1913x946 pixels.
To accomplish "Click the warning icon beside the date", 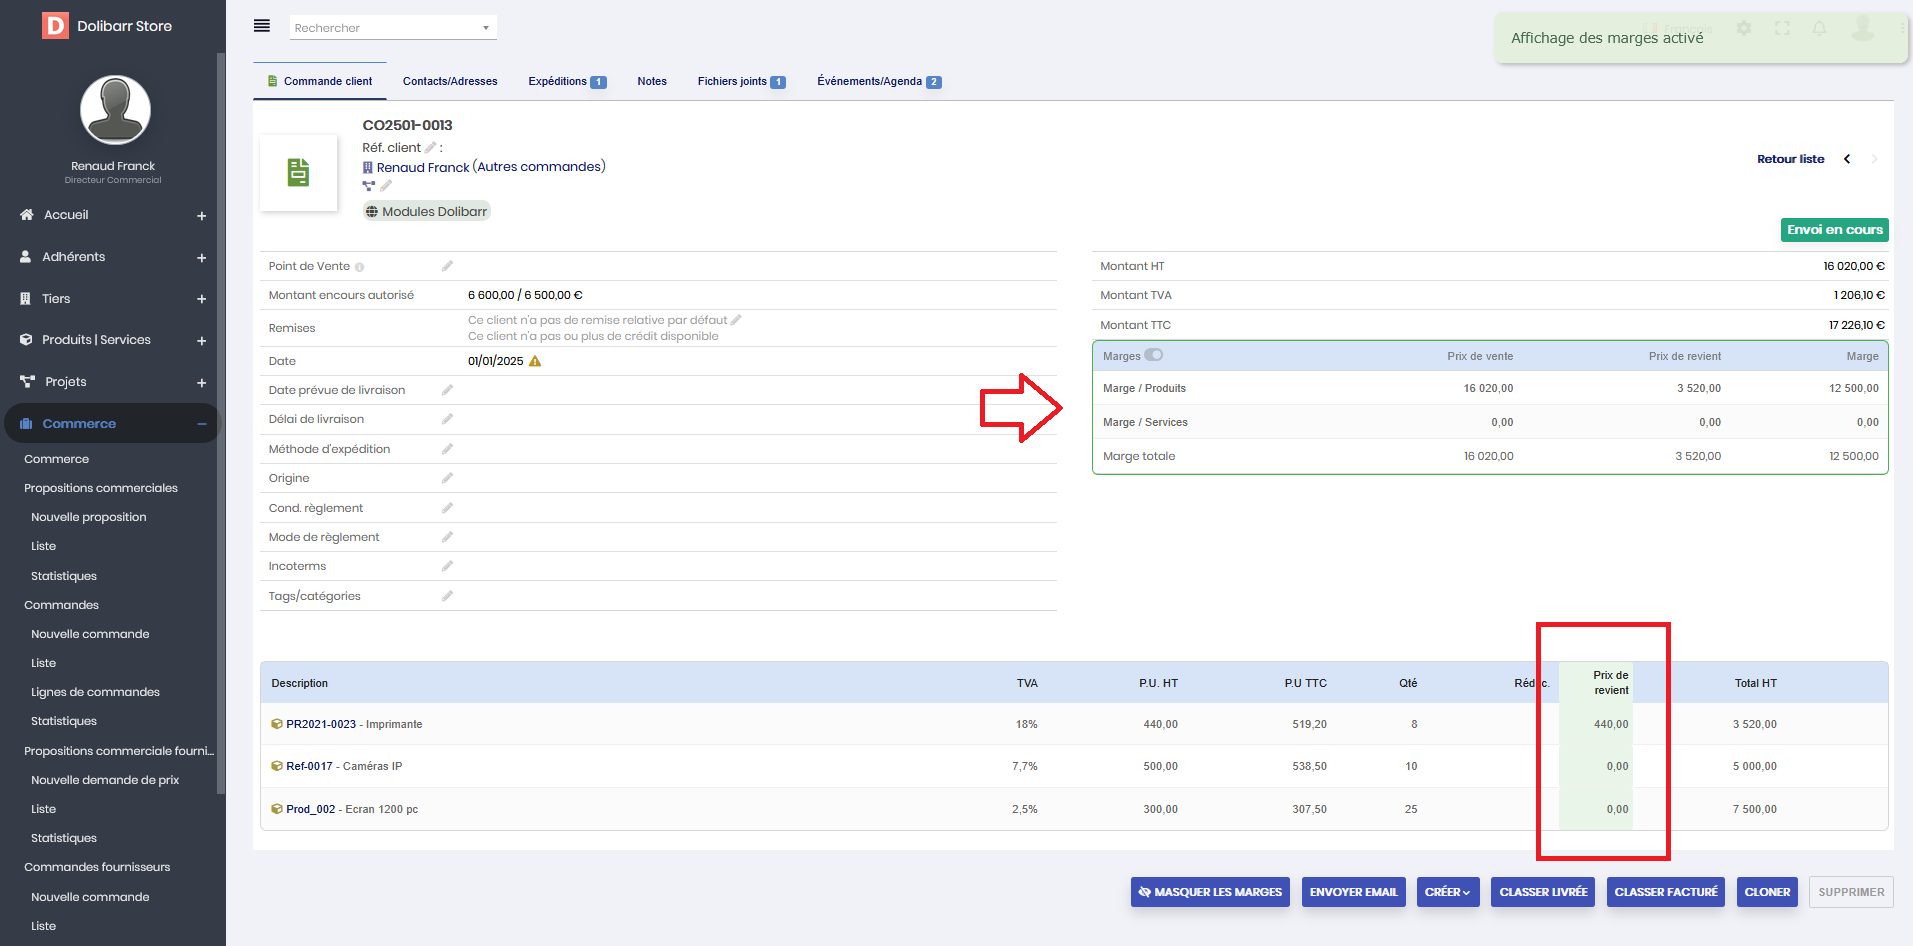I will click(x=535, y=361).
